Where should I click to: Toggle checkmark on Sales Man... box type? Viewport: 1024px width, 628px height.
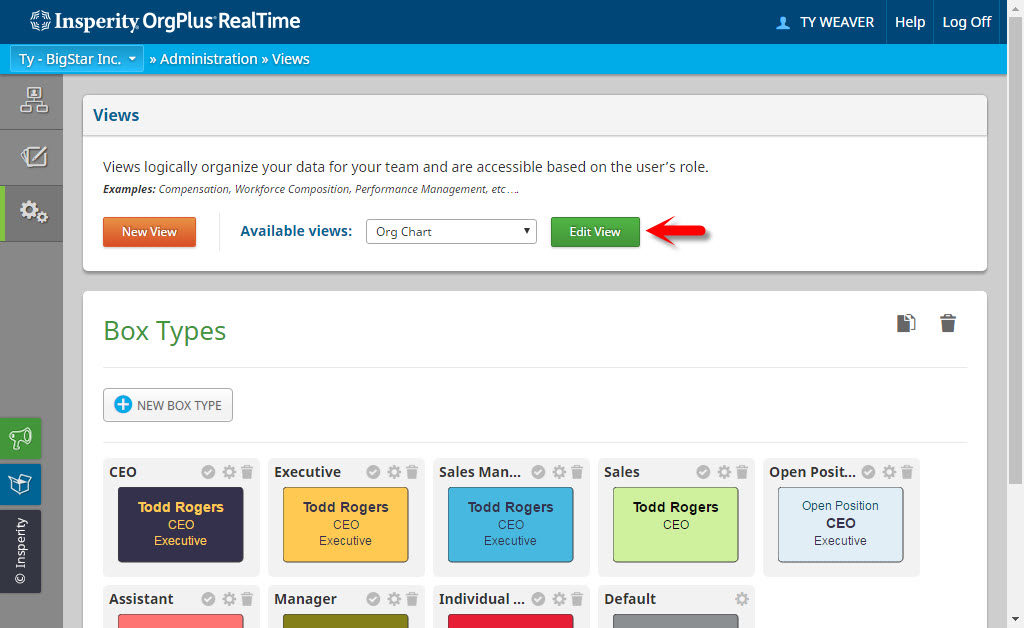coord(538,472)
